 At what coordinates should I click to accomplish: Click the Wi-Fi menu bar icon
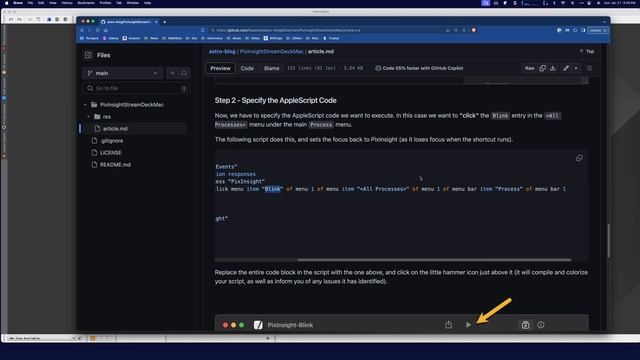coord(563,3)
